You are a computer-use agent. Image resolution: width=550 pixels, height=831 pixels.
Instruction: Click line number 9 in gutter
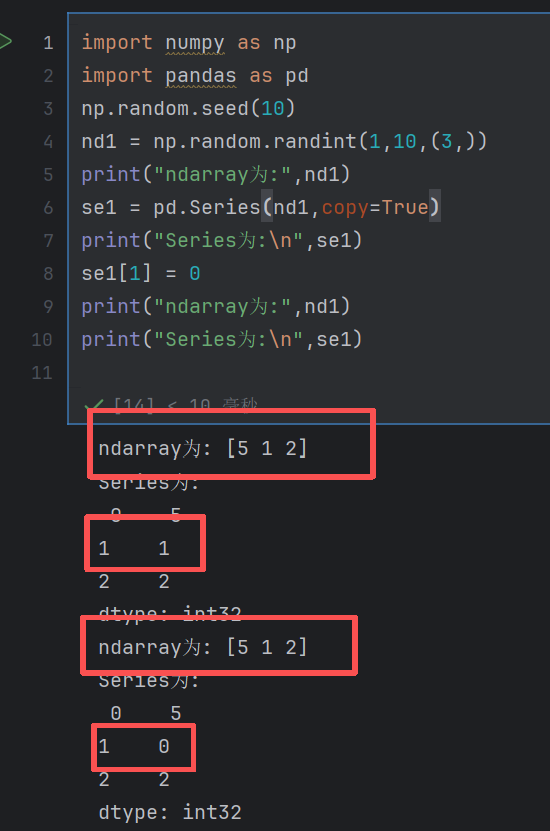48,306
